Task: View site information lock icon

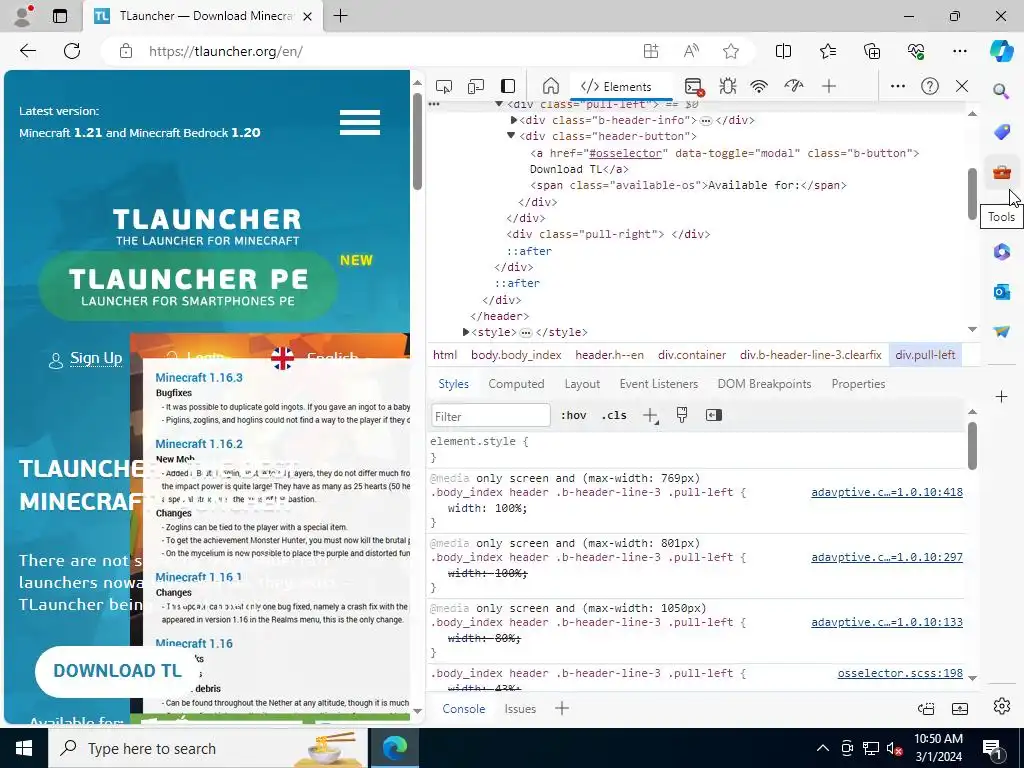Action: click(x=126, y=51)
